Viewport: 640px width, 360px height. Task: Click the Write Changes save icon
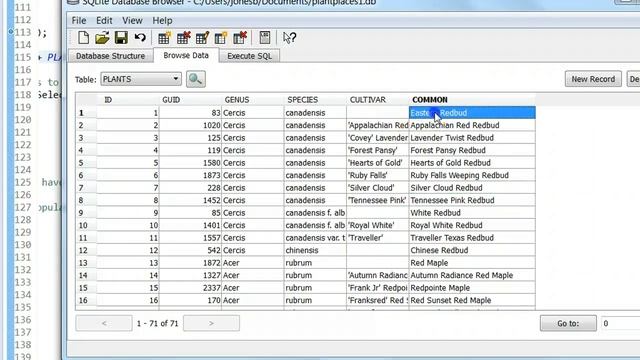(x=121, y=38)
